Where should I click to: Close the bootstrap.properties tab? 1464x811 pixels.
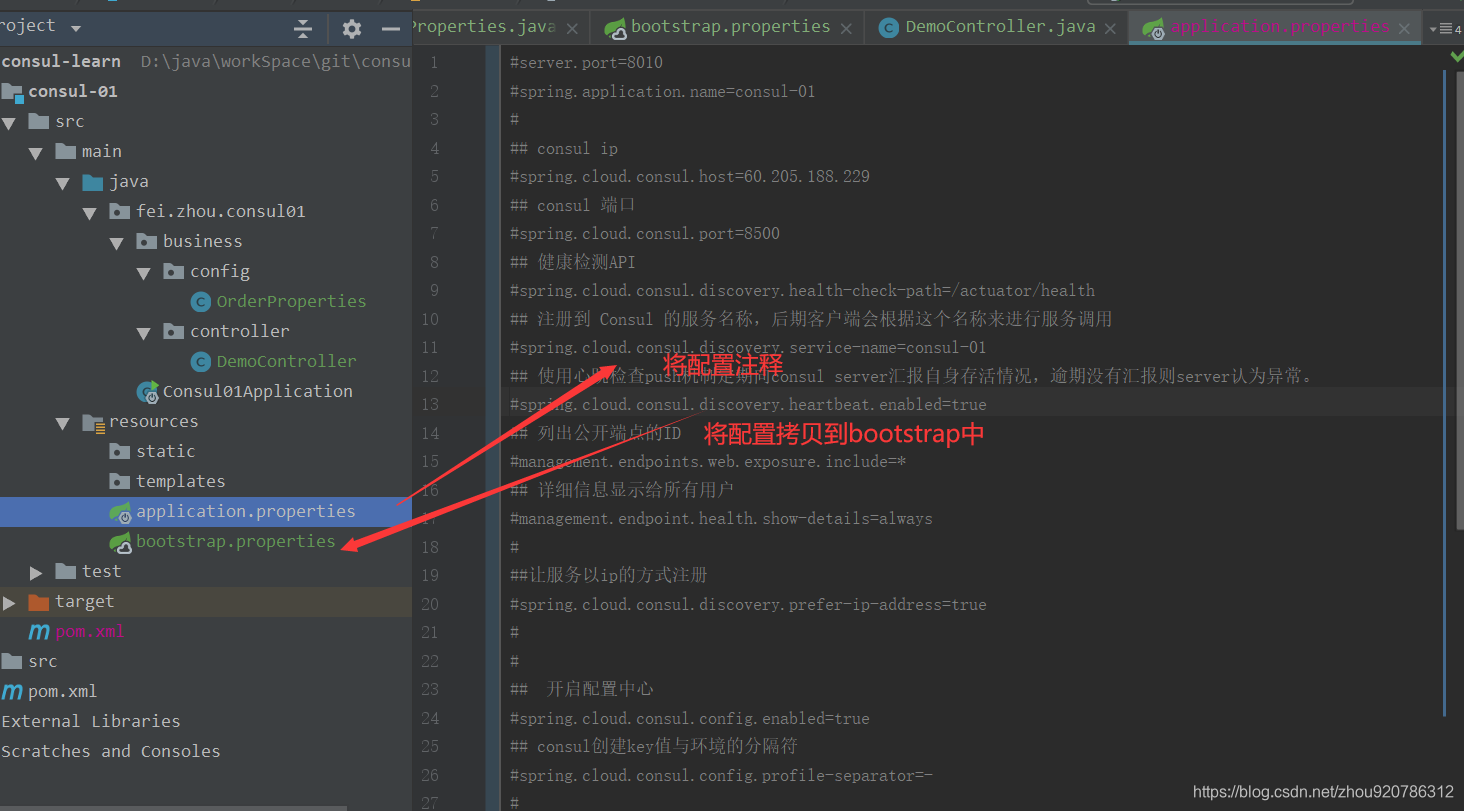point(846,29)
